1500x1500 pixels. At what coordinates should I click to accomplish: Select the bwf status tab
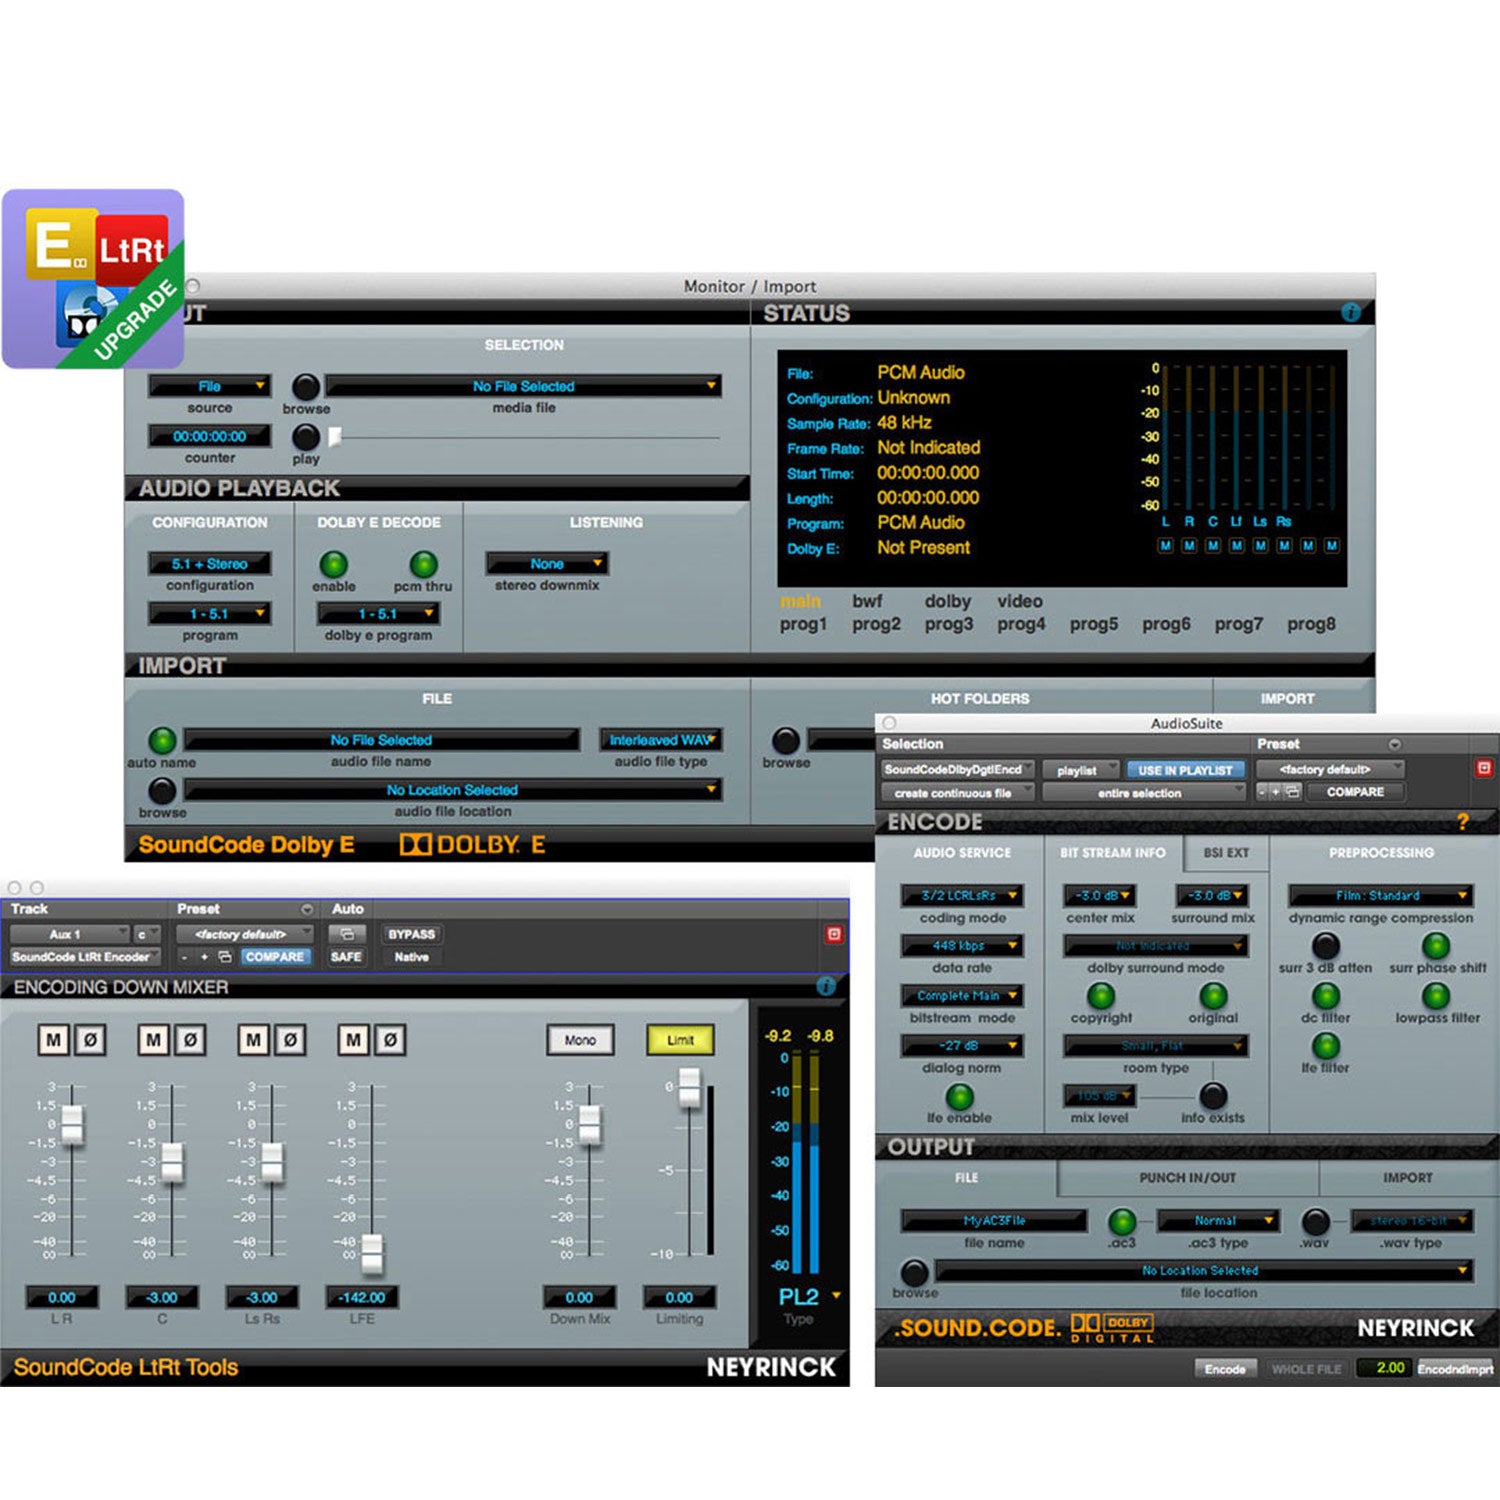pyautogui.click(x=867, y=601)
